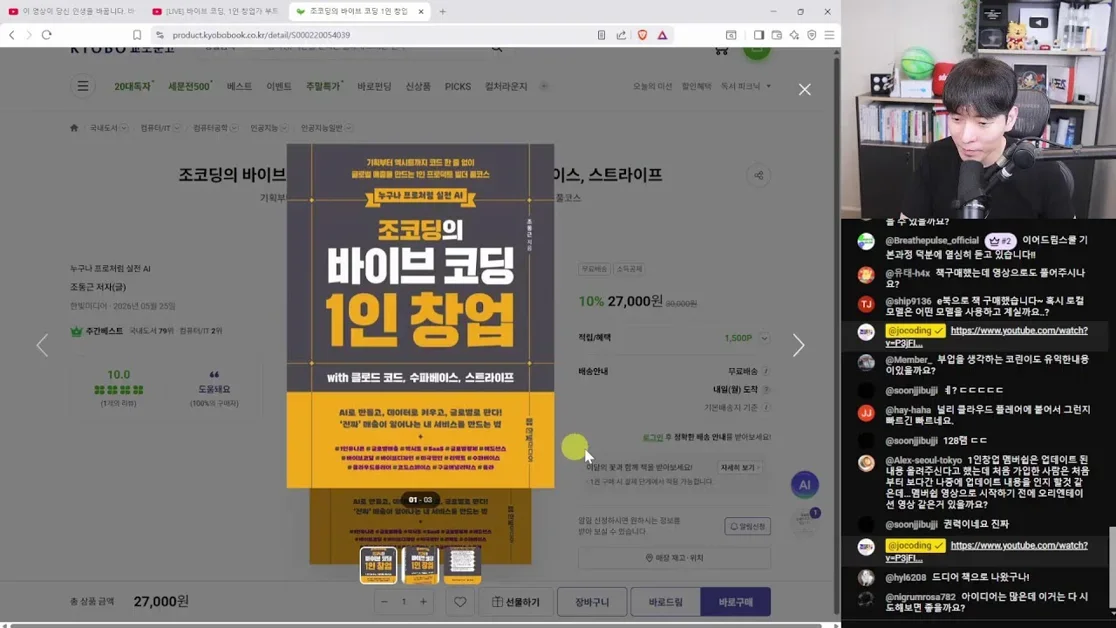
Task: Select the first cover thumbnail
Action: (378, 565)
